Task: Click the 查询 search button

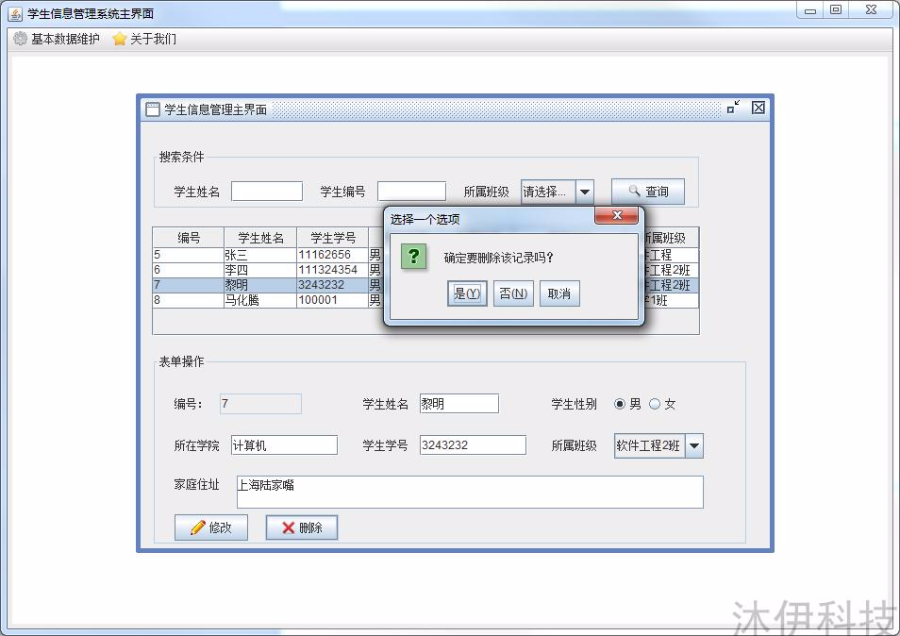Action: point(648,191)
